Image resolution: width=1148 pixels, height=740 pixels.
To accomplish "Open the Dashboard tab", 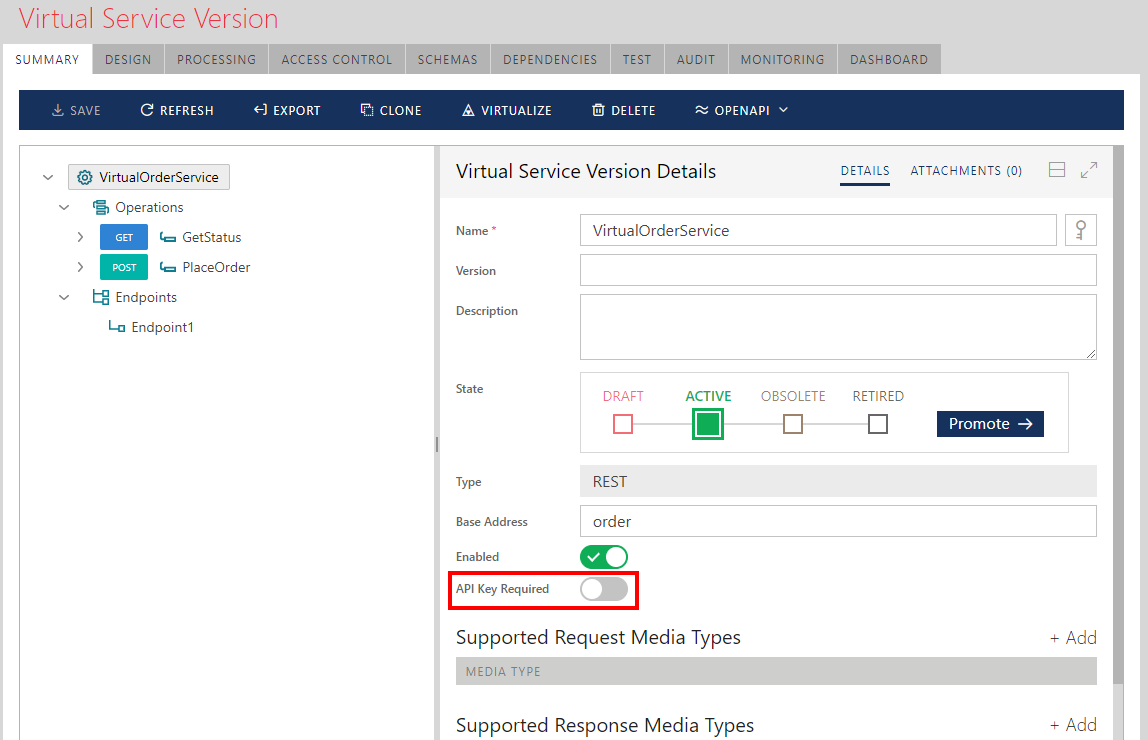I will pyautogui.click(x=889, y=59).
